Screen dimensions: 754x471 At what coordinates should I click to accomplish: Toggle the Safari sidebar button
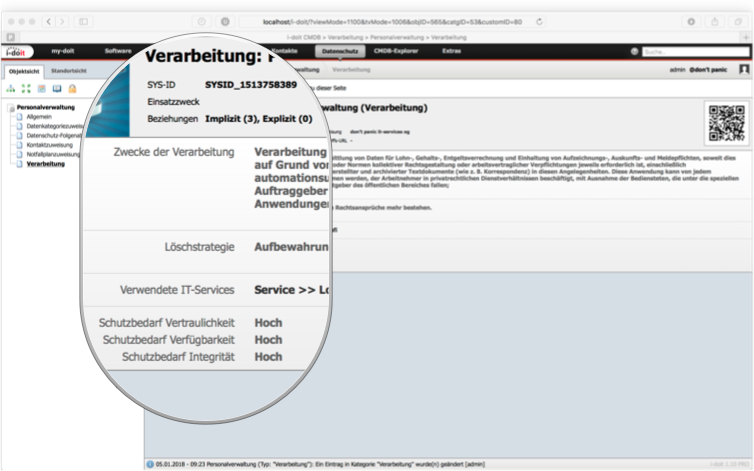point(84,22)
